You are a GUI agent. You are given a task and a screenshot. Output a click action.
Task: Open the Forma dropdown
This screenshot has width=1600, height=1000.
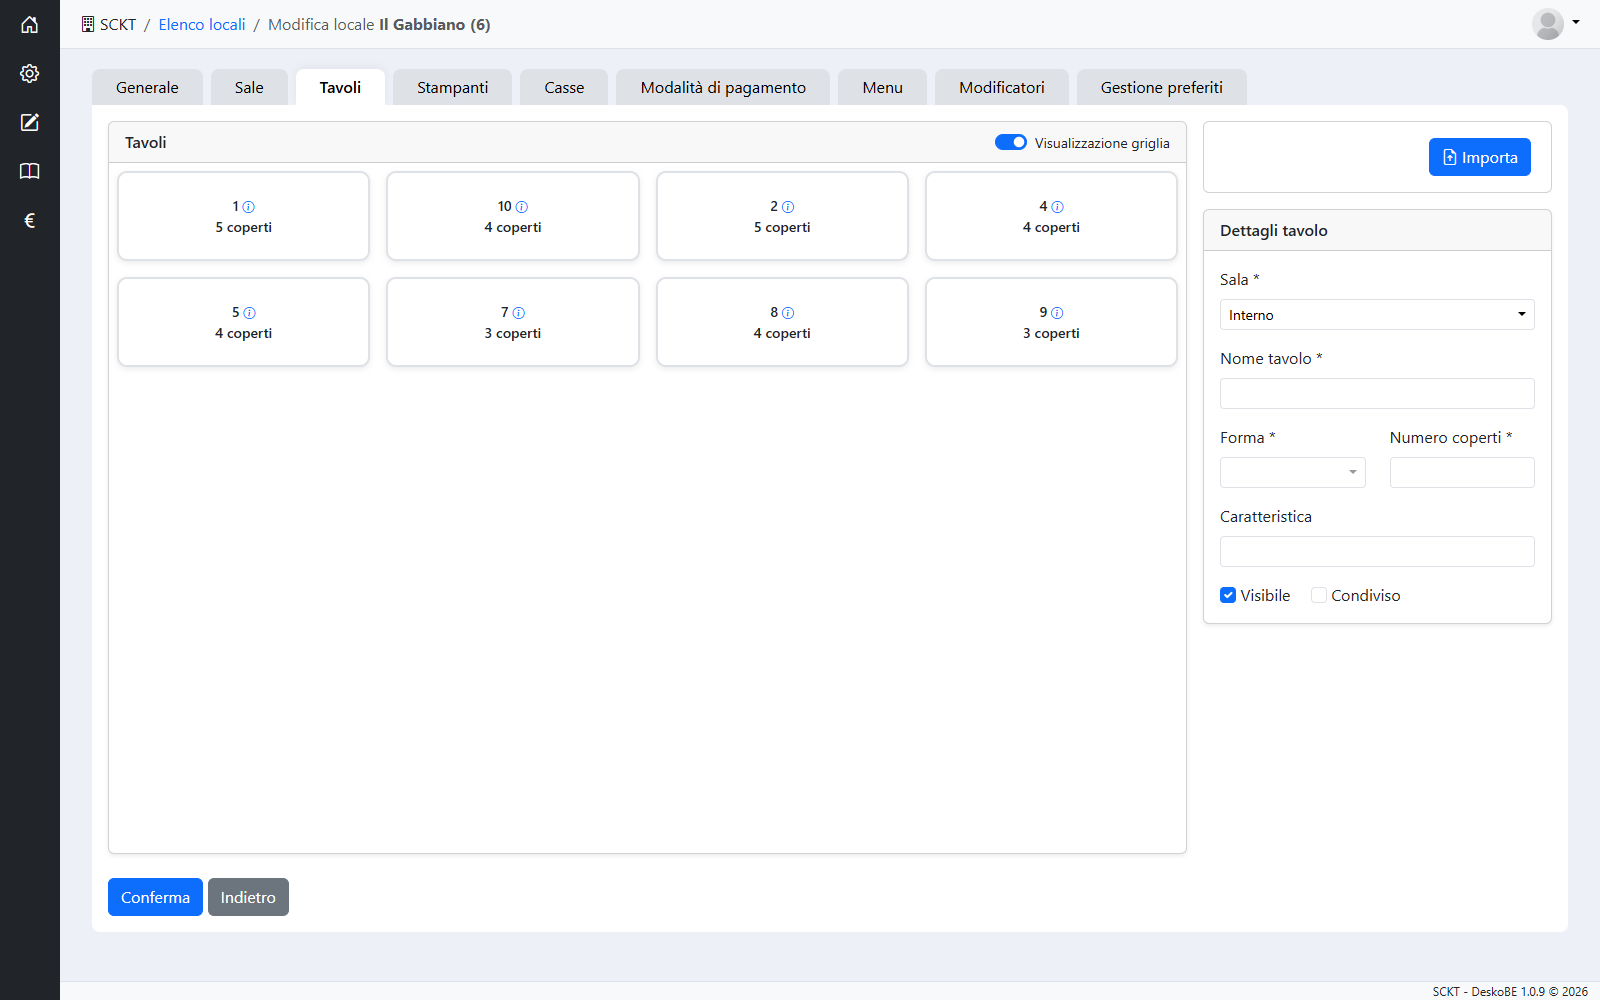click(1292, 472)
